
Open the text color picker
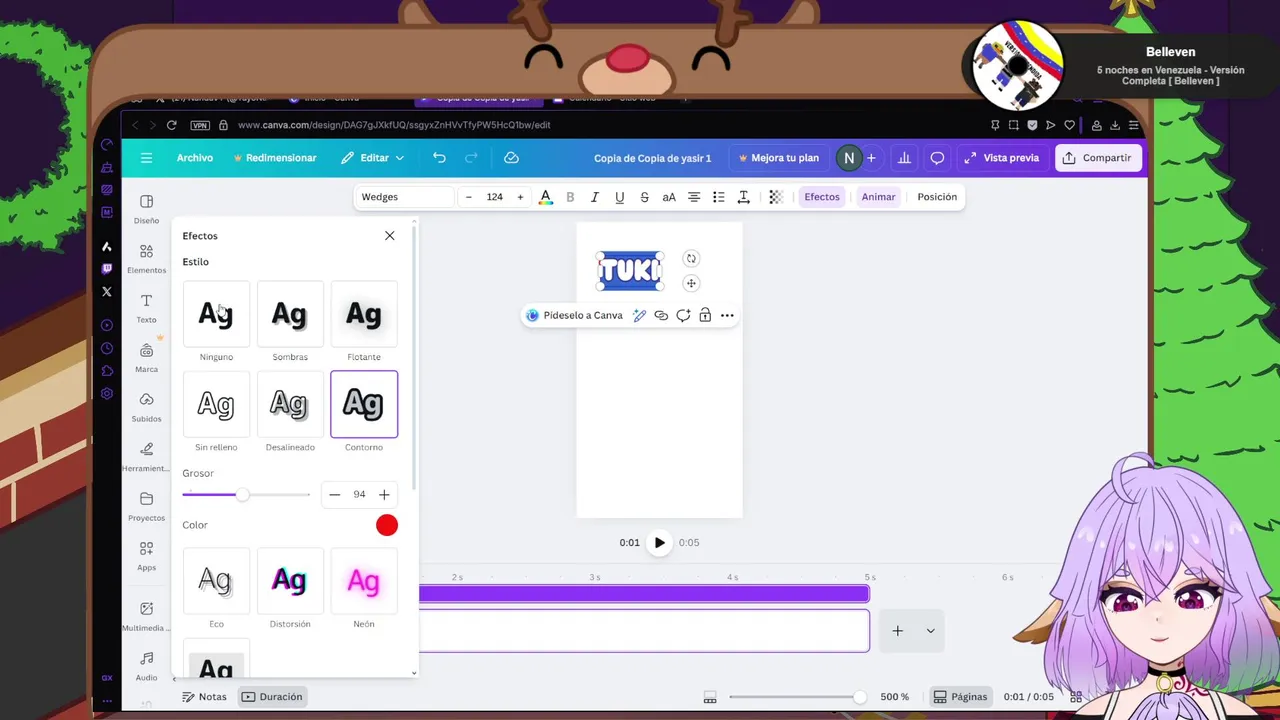545,197
